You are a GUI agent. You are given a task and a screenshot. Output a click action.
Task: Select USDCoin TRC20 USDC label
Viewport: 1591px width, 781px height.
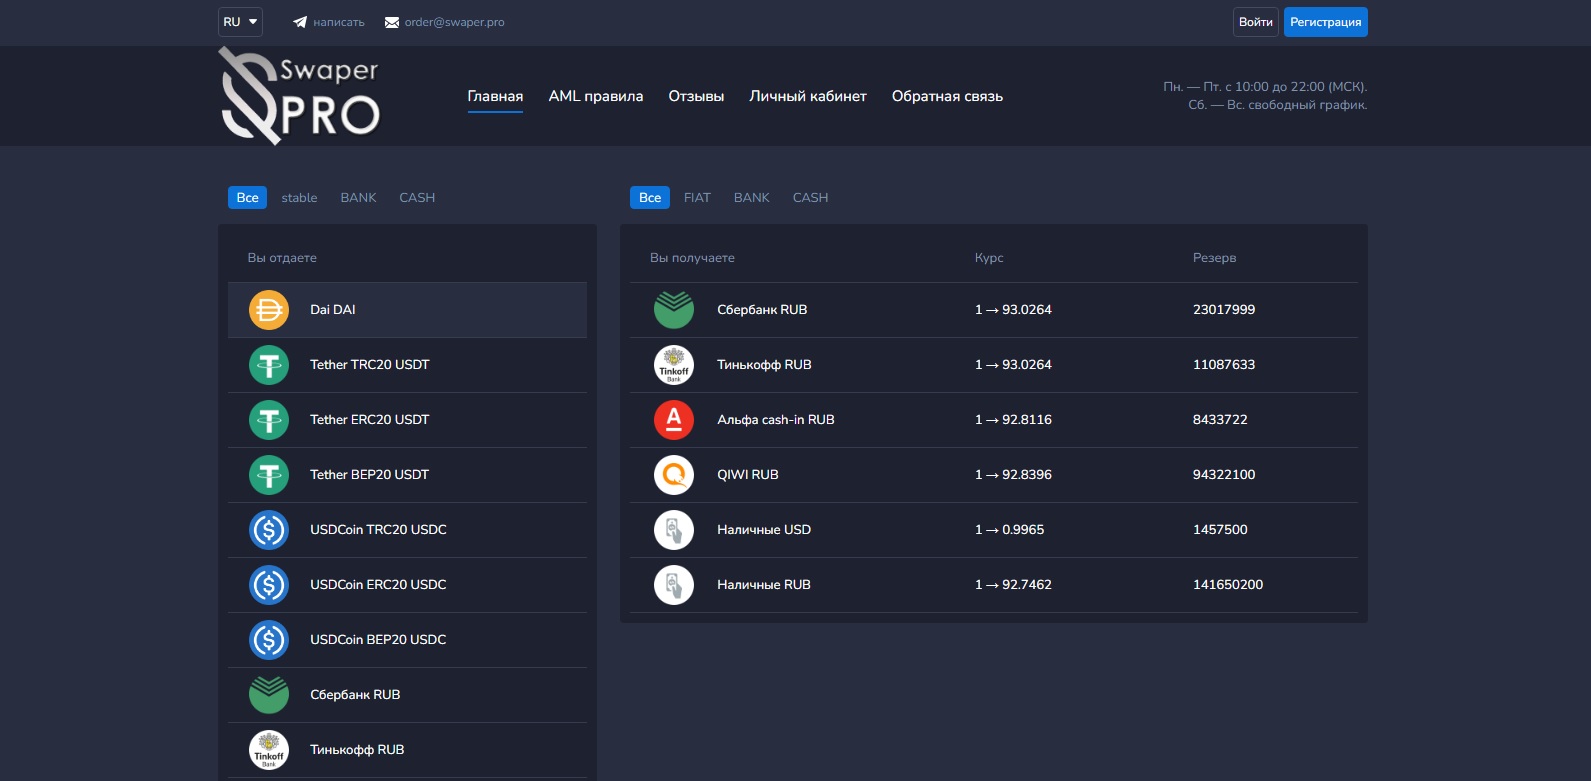378,530
